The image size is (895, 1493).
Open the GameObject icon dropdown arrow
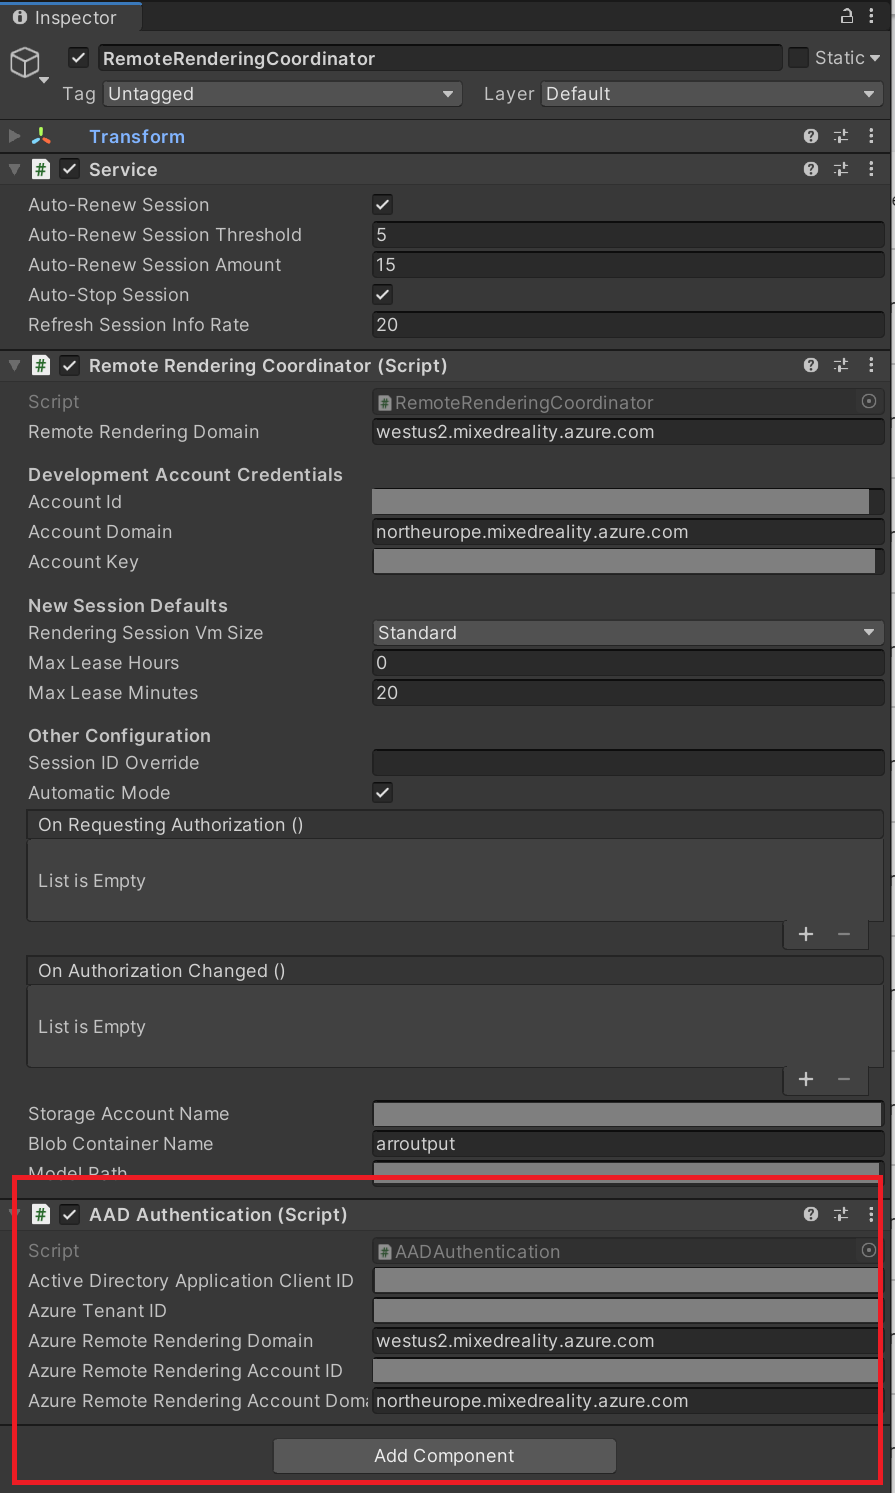[44, 80]
